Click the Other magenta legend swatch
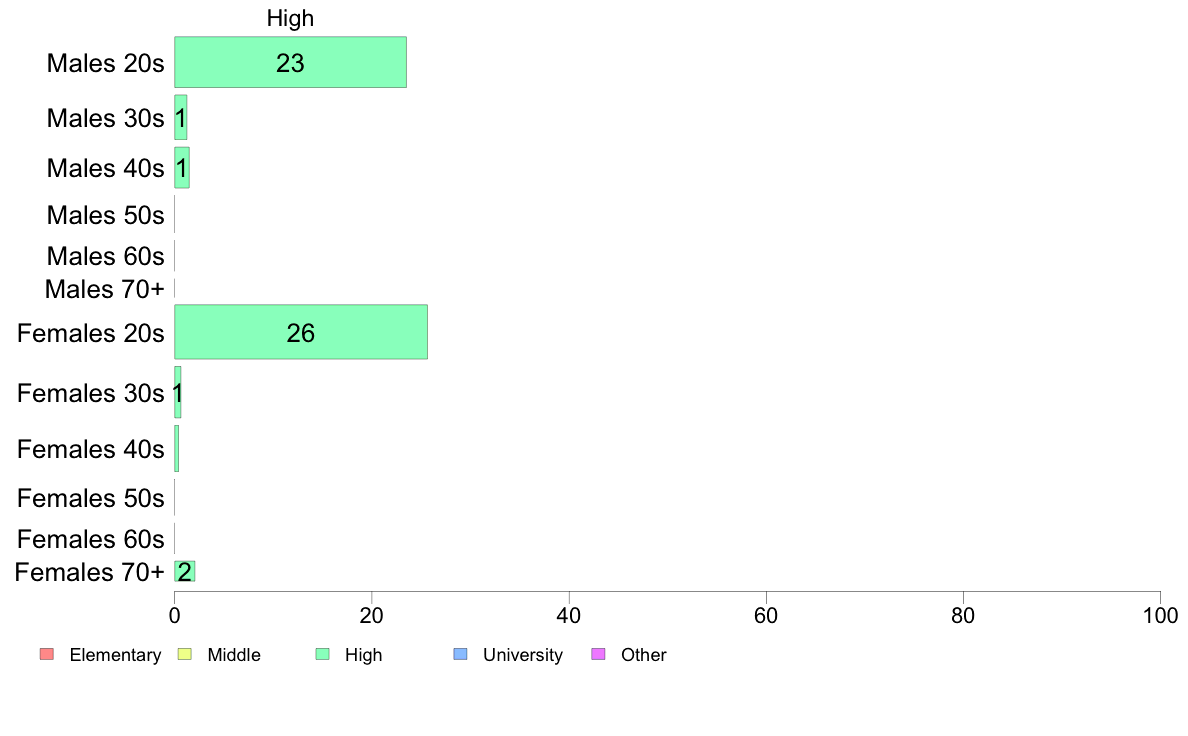This screenshot has width=1188, height=736. tap(599, 654)
